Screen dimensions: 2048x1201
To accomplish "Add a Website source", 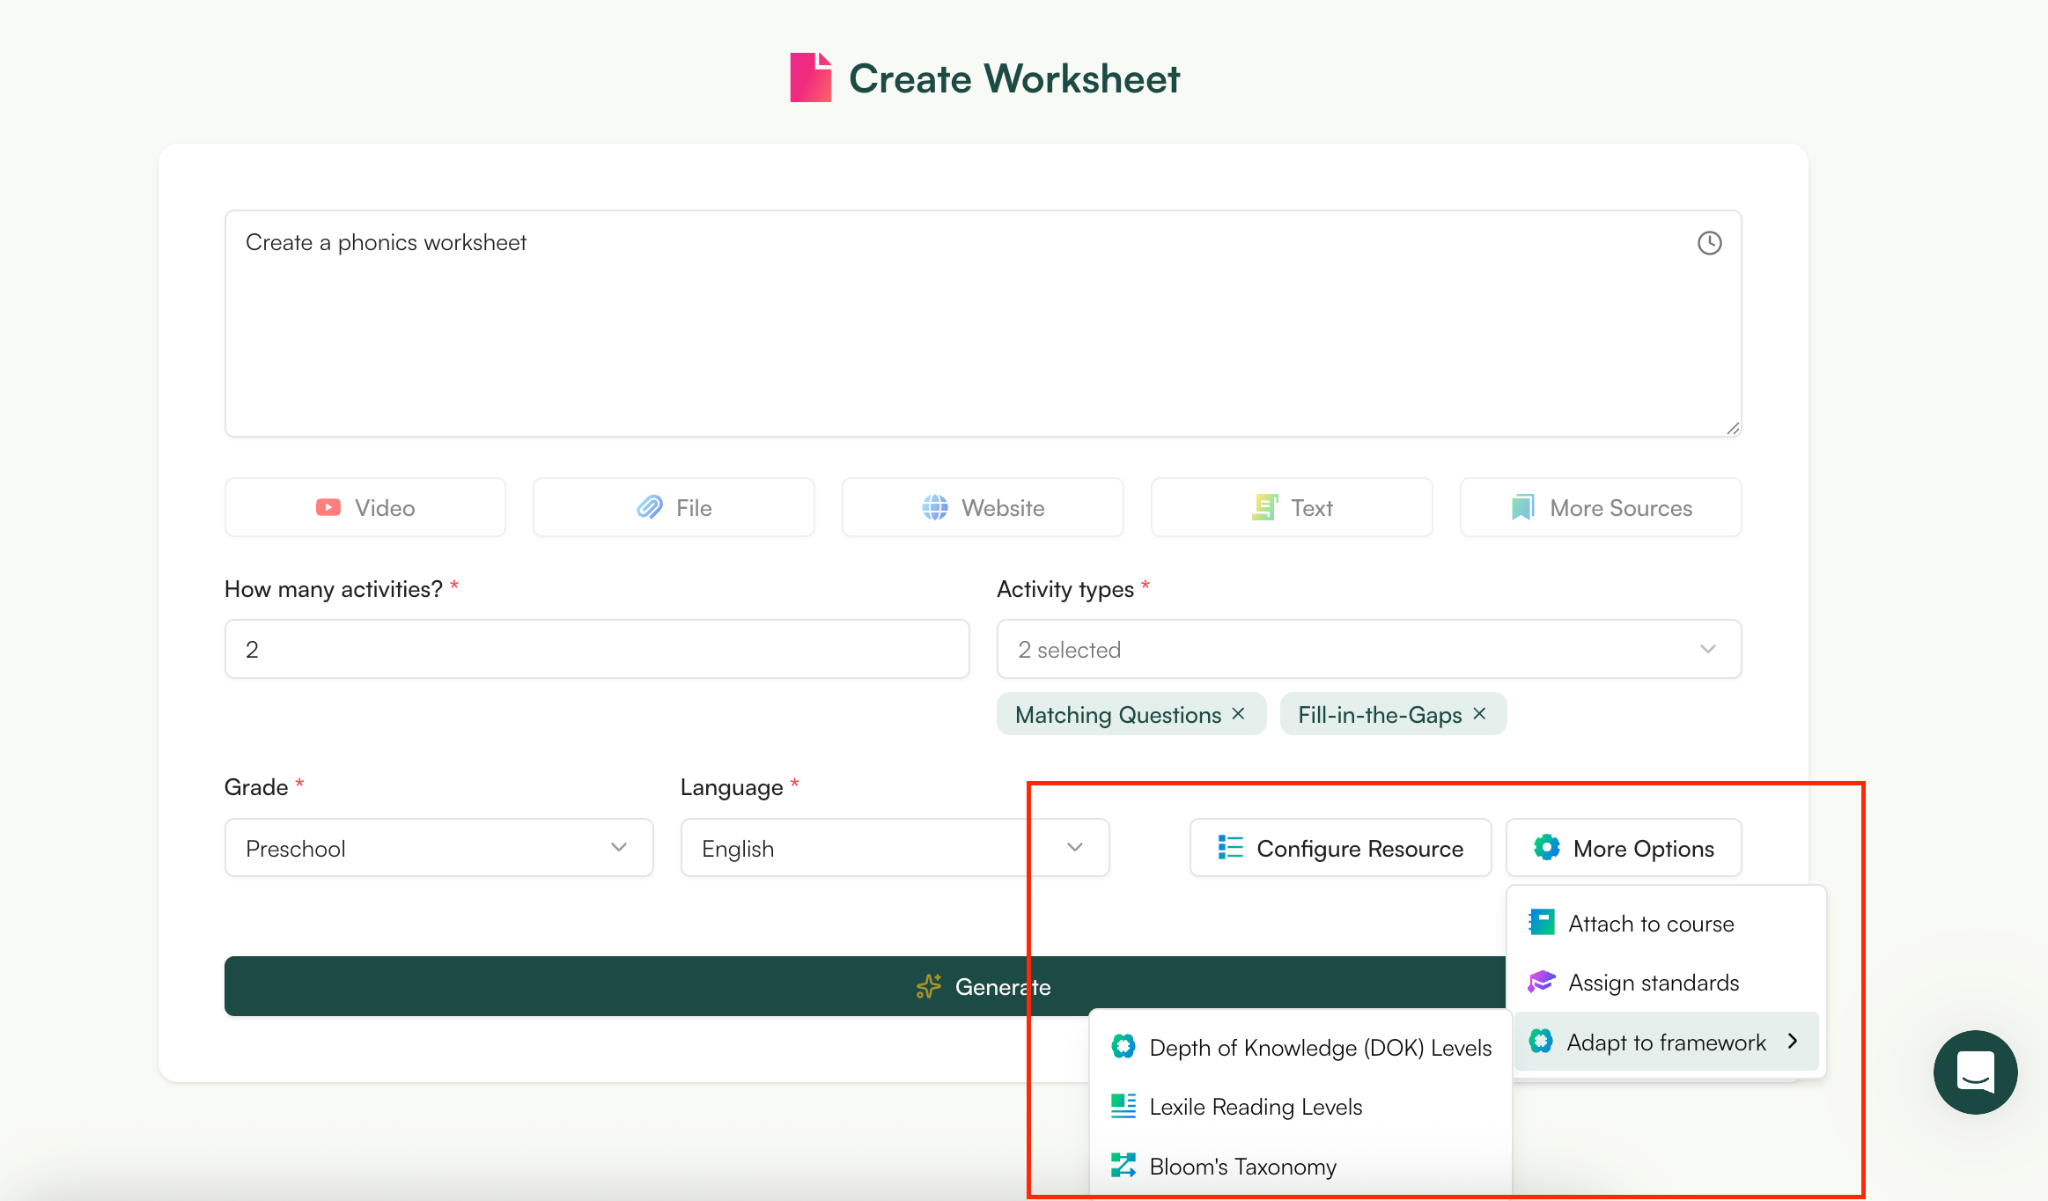I will [x=982, y=508].
